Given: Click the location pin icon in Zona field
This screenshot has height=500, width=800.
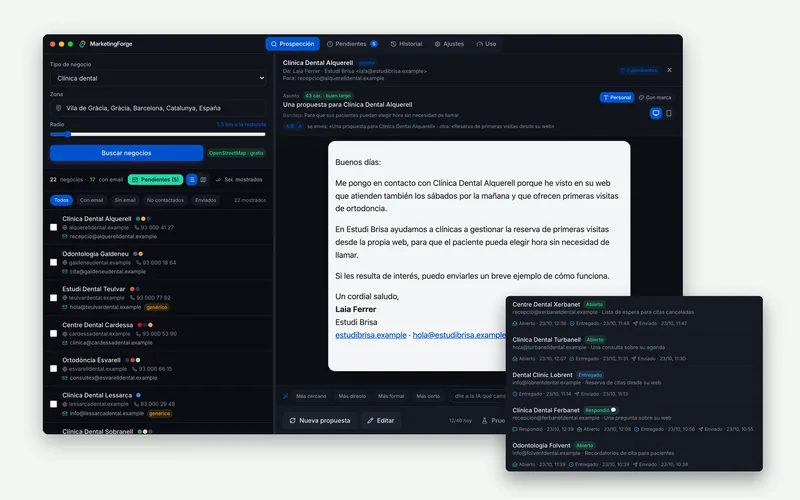Looking at the screenshot, I should click(59, 108).
